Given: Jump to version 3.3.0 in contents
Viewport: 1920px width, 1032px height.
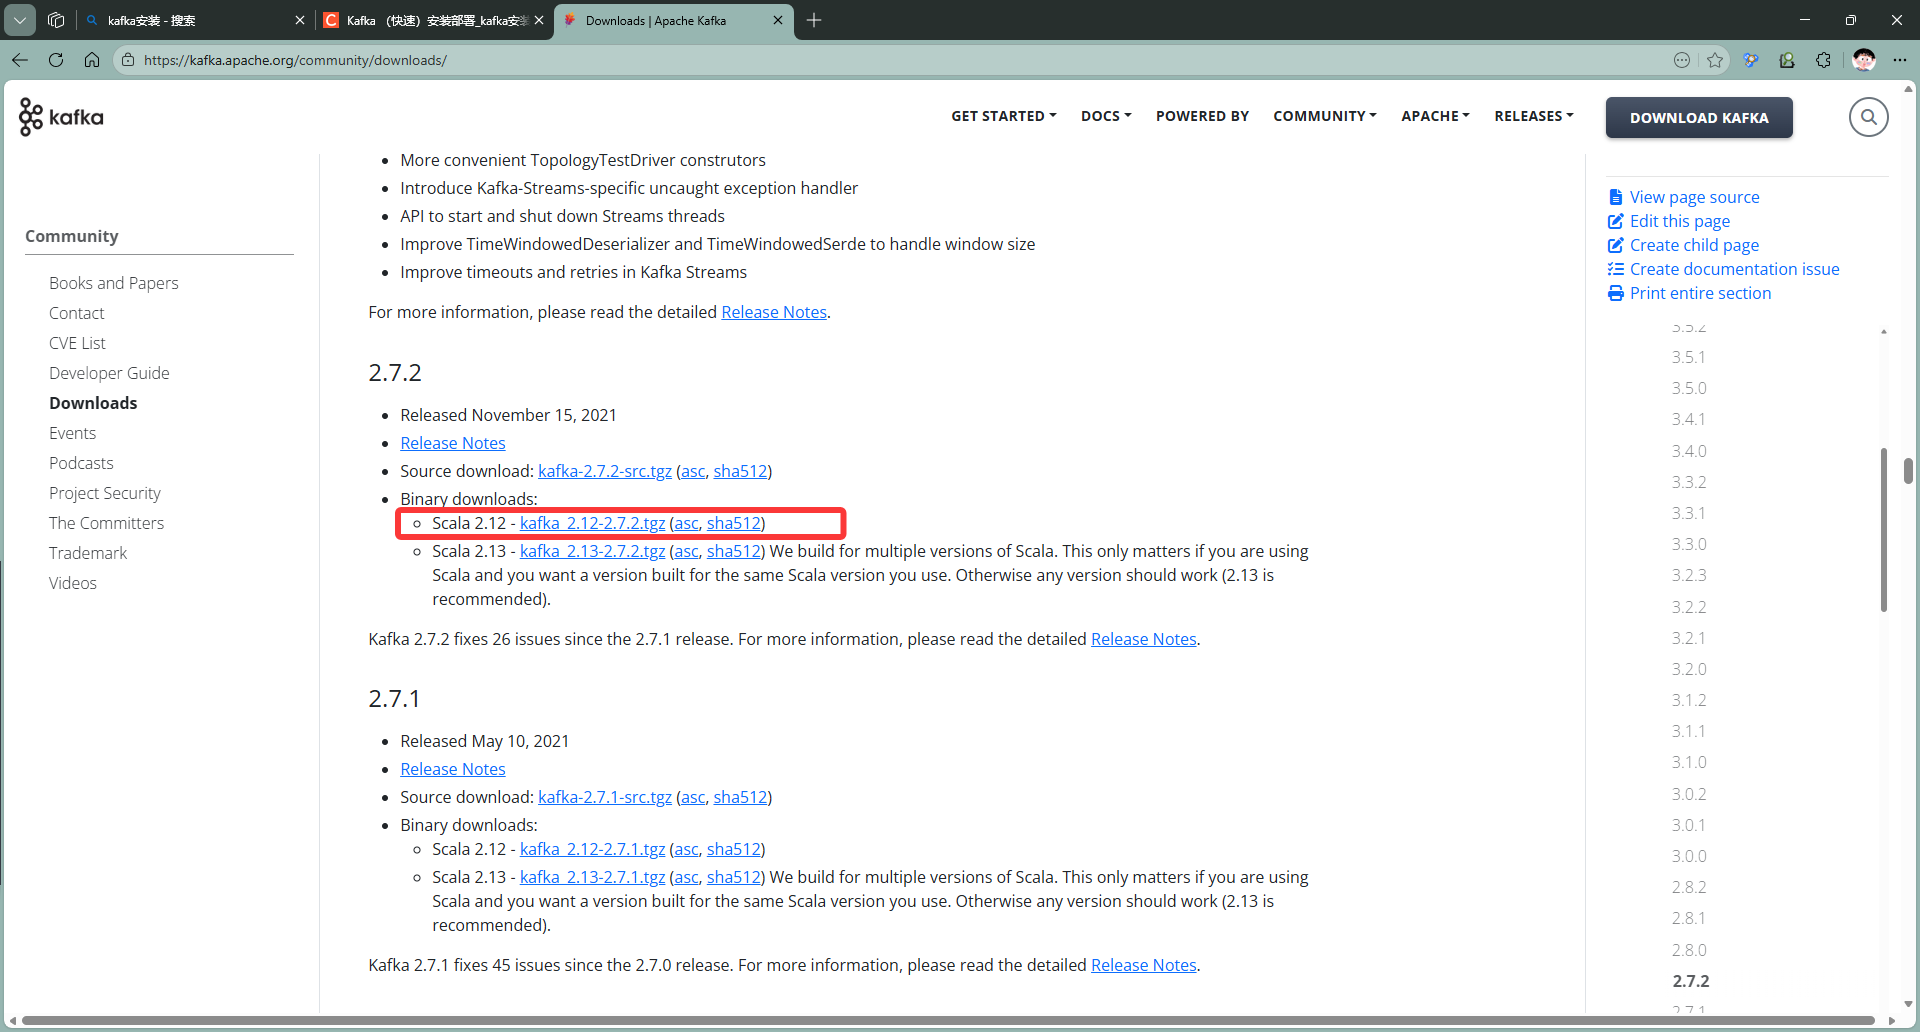Looking at the screenshot, I should pos(1688,544).
